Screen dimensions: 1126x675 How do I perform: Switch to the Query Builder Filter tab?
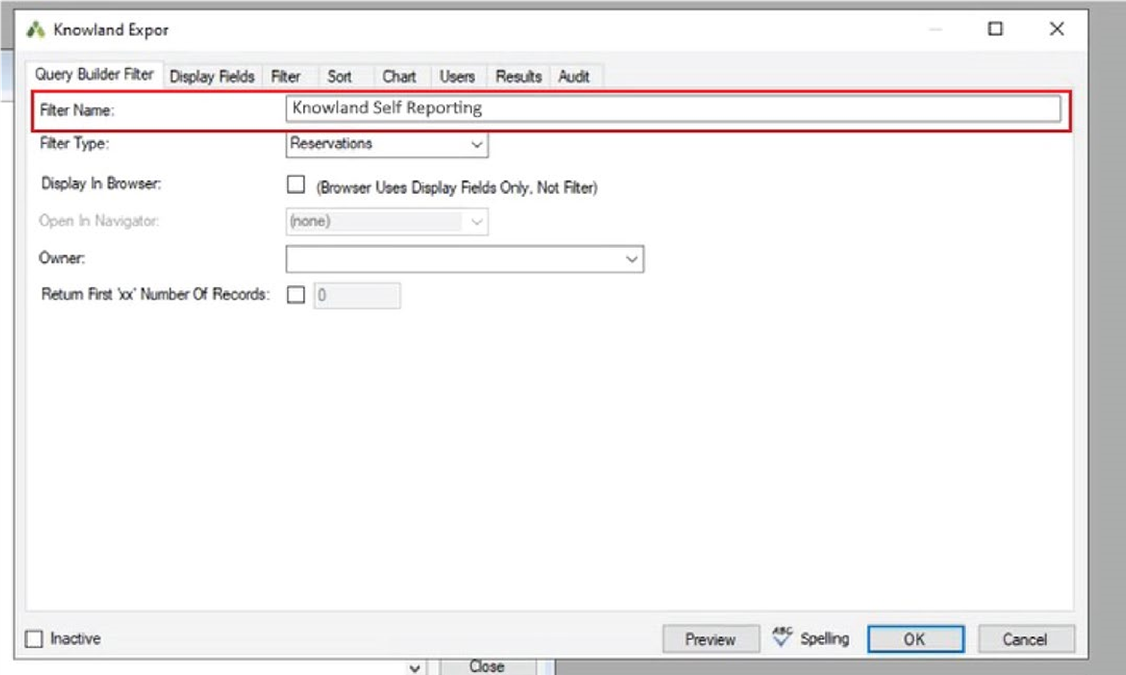tap(94, 75)
